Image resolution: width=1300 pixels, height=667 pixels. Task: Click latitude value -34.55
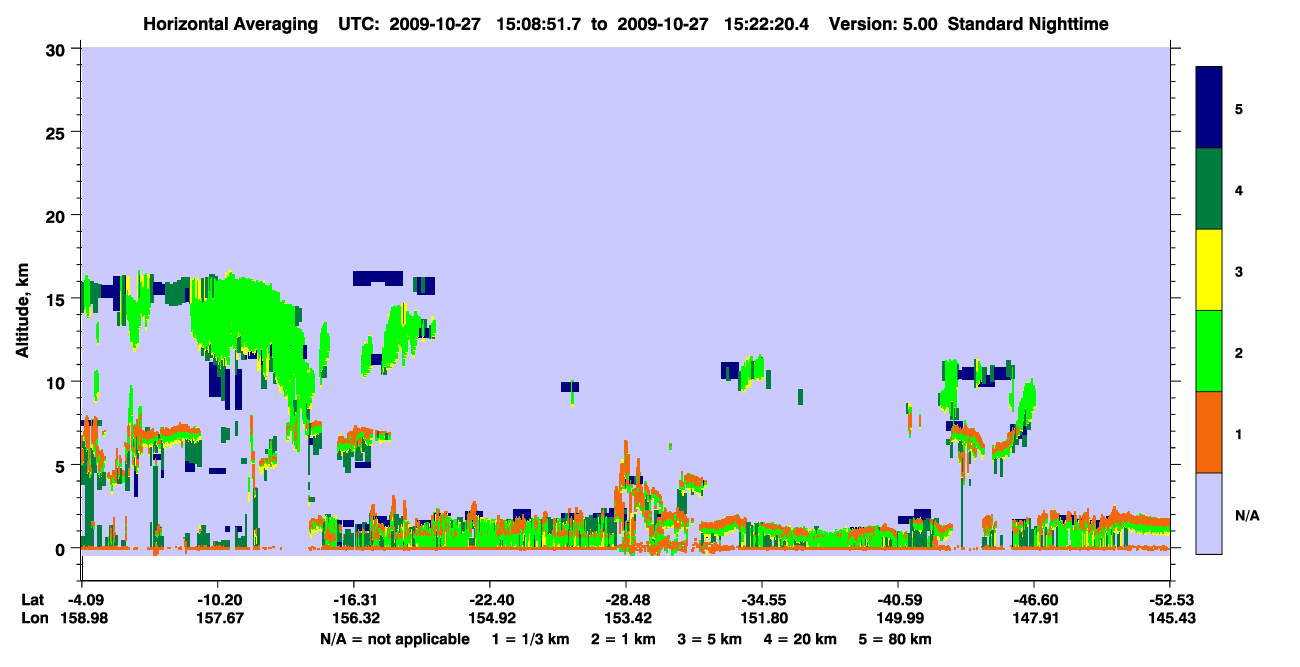click(x=762, y=600)
